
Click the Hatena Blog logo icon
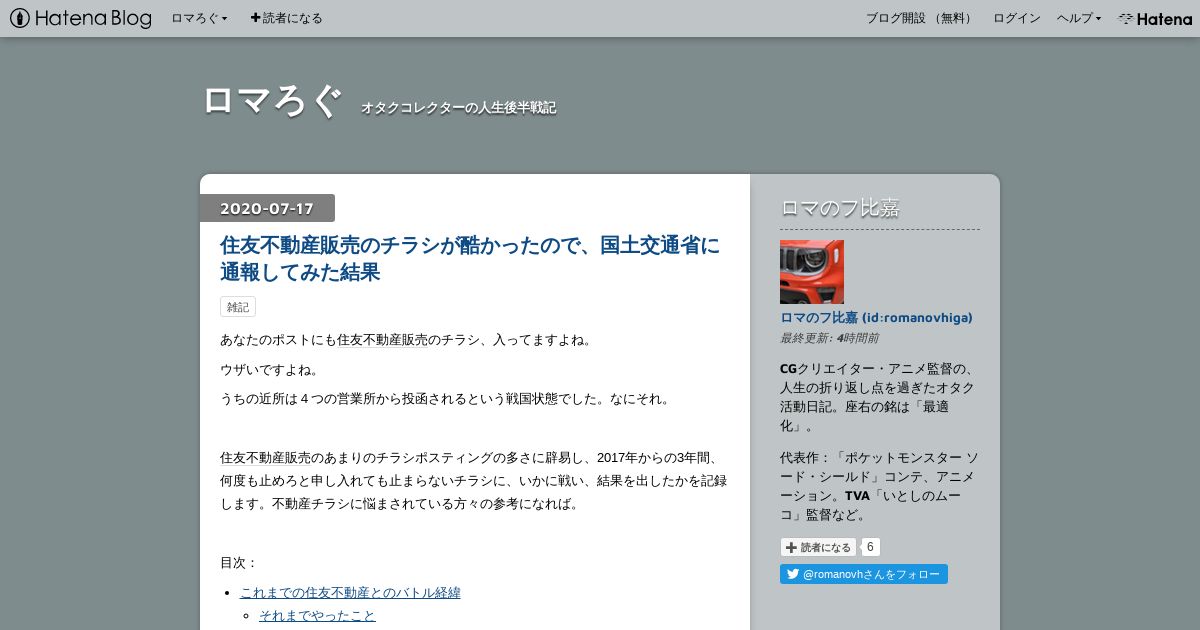(81, 18)
